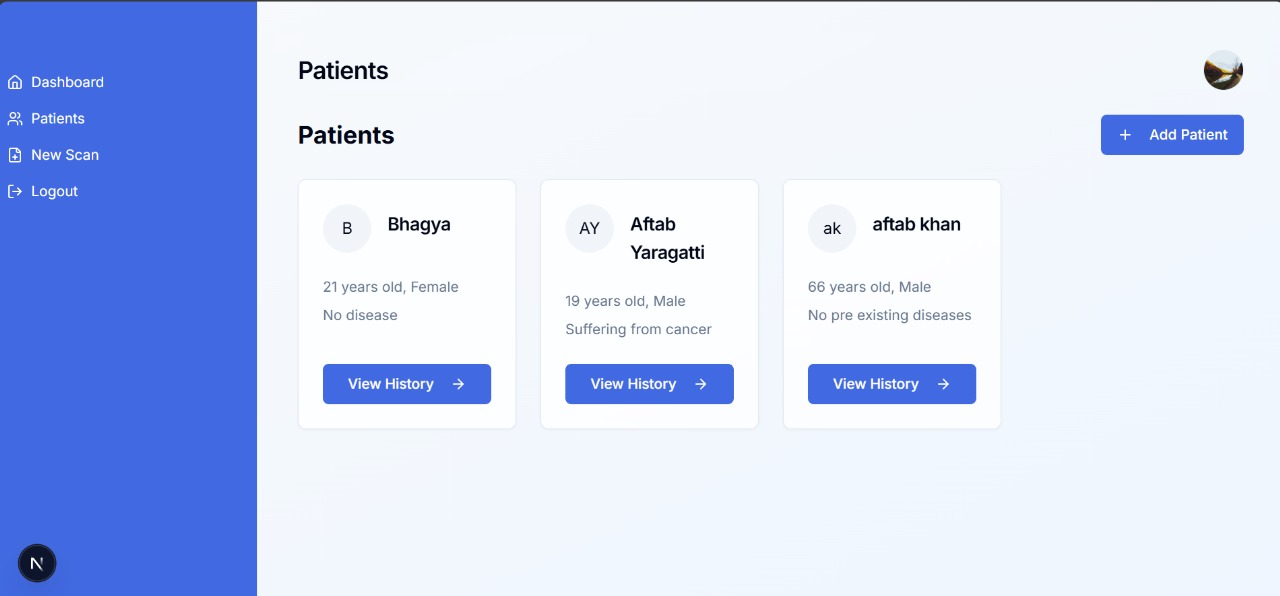Viewport: 1280px width, 596px height.
Task: Go to Patients in the sidebar
Action: coord(58,118)
